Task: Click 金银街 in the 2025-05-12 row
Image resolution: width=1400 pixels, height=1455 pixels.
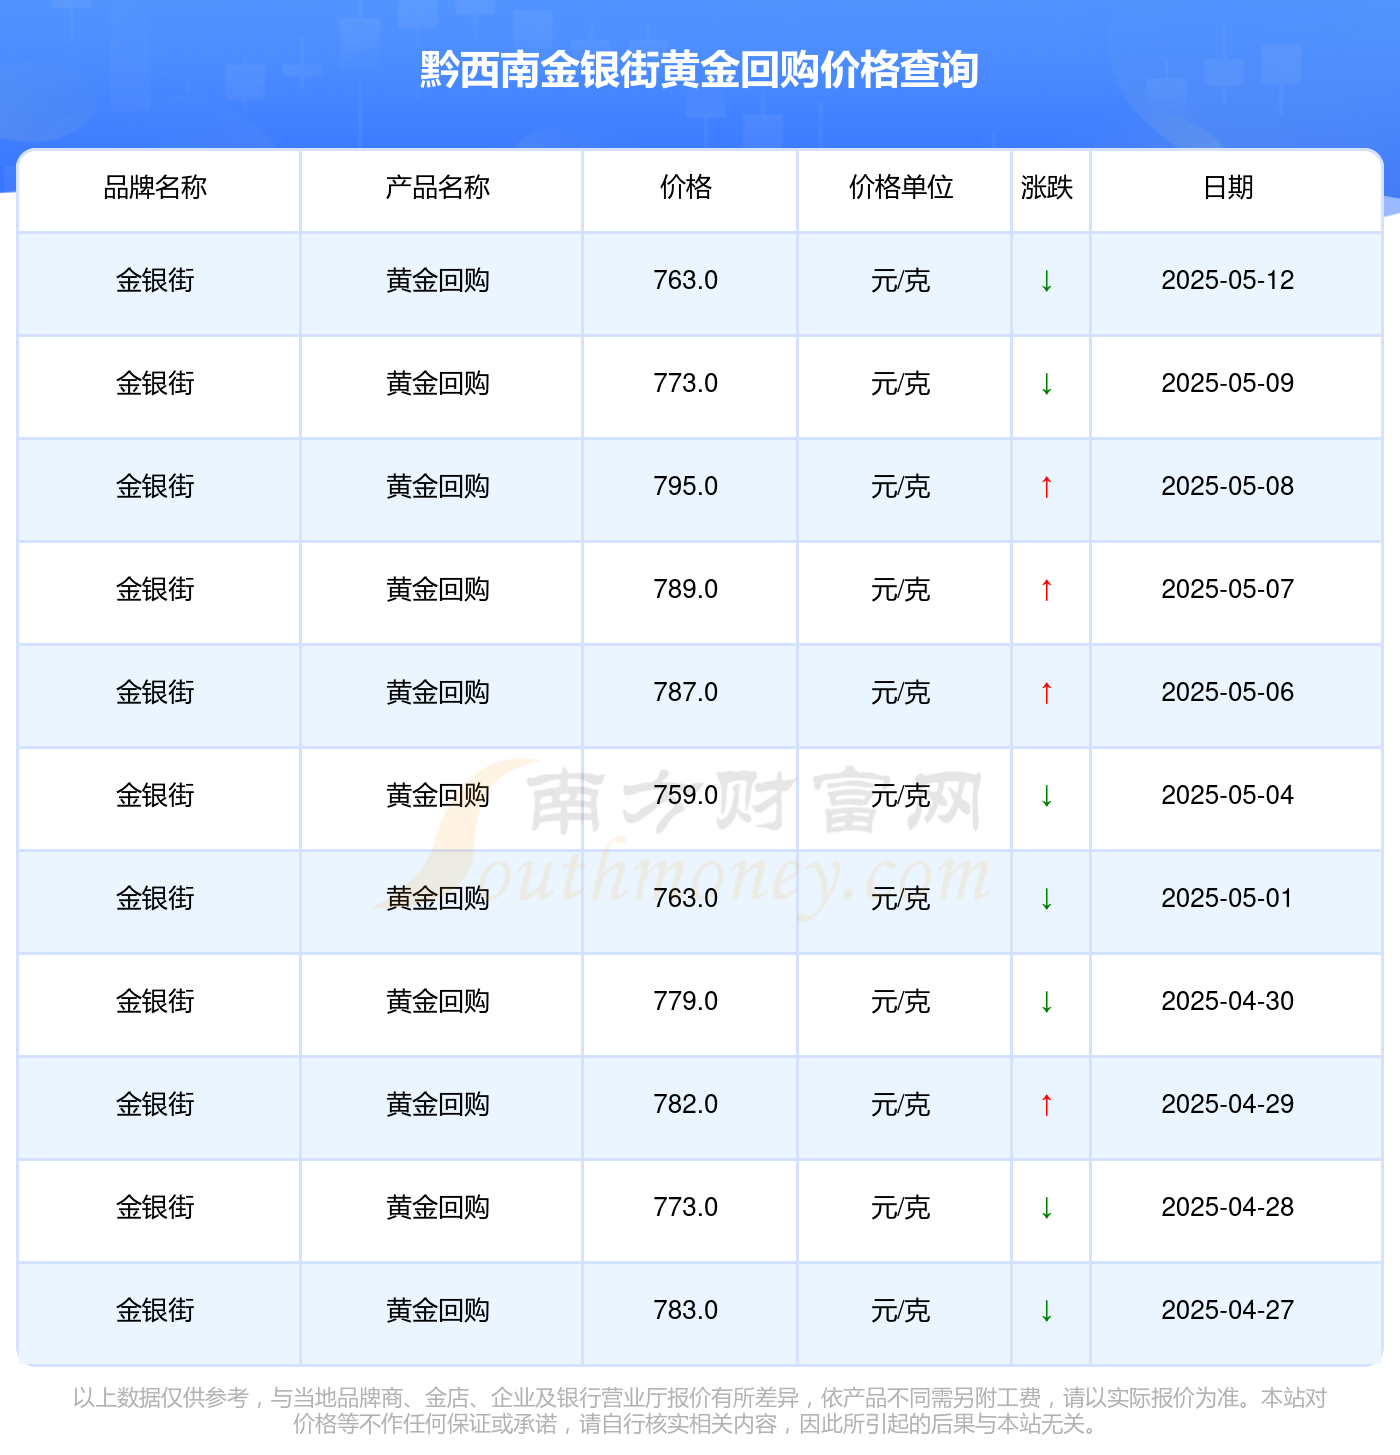Action: (x=155, y=281)
